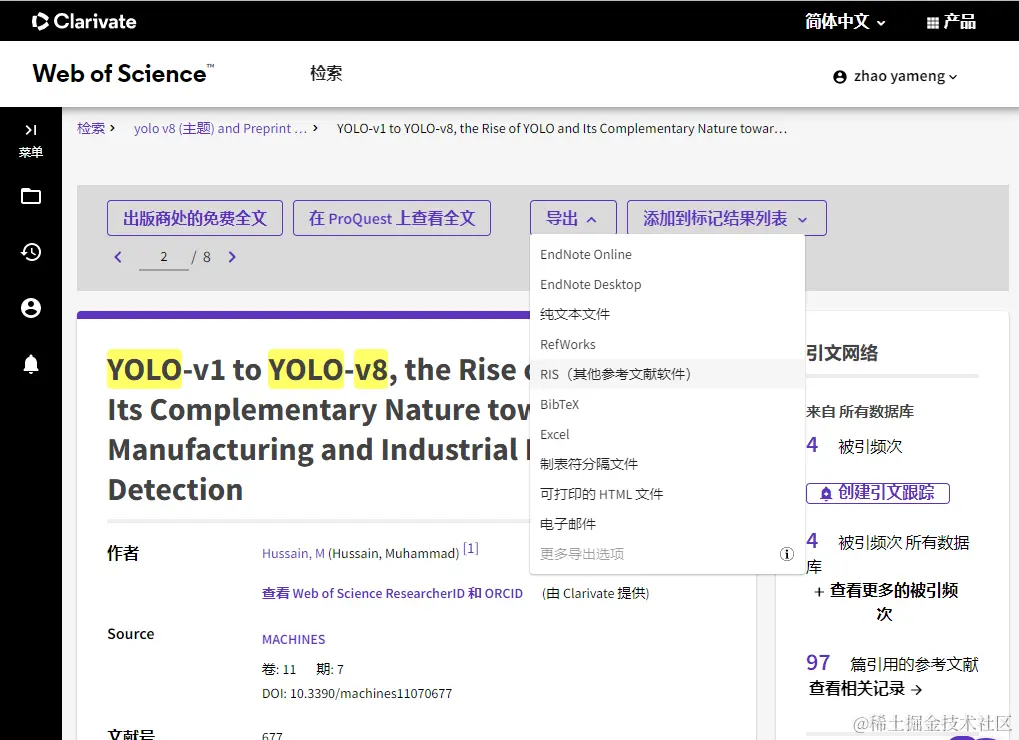Click citation count 4 beside 被引频次 所有数据库
The width and height of the screenshot is (1019, 740).
tap(812, 541)
